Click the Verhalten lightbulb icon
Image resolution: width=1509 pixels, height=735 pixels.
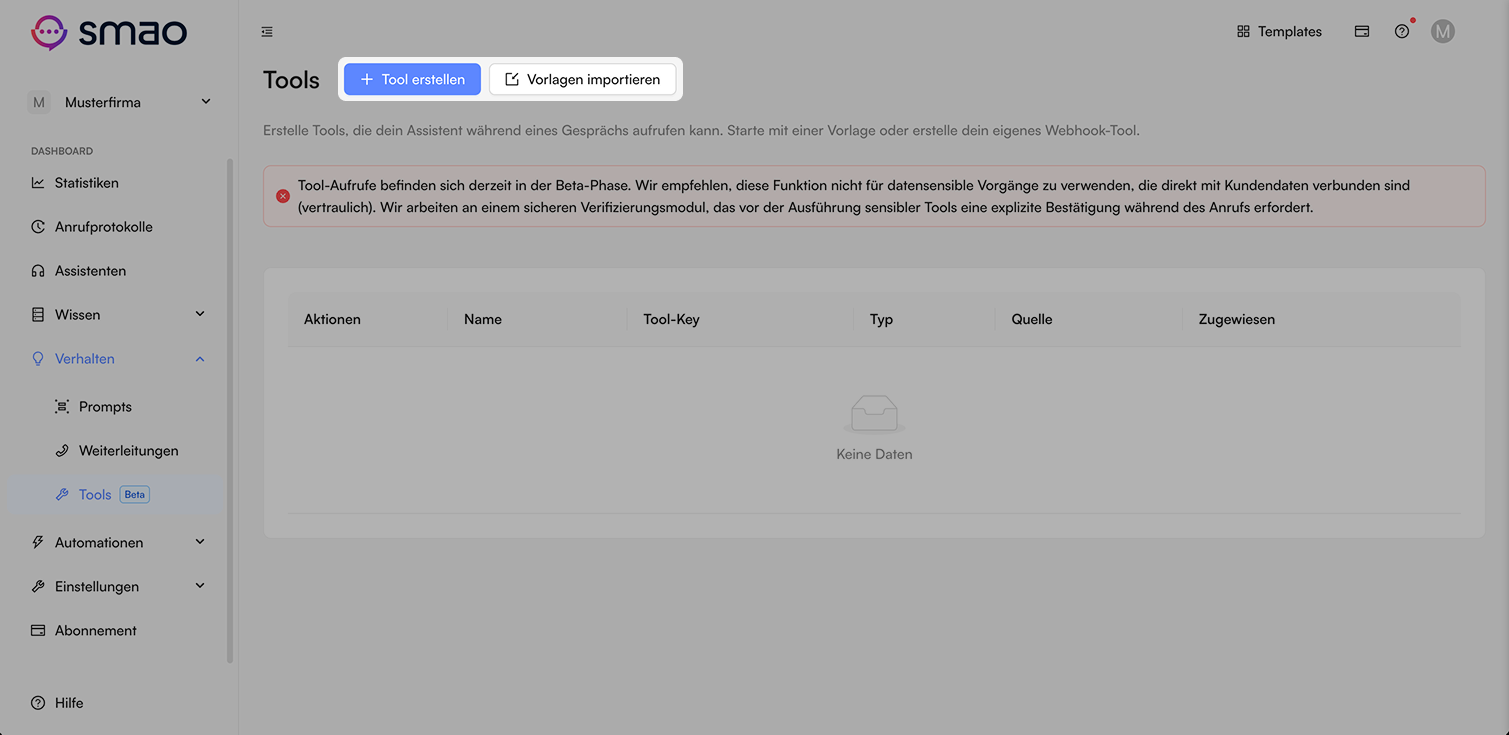[38, 359]
